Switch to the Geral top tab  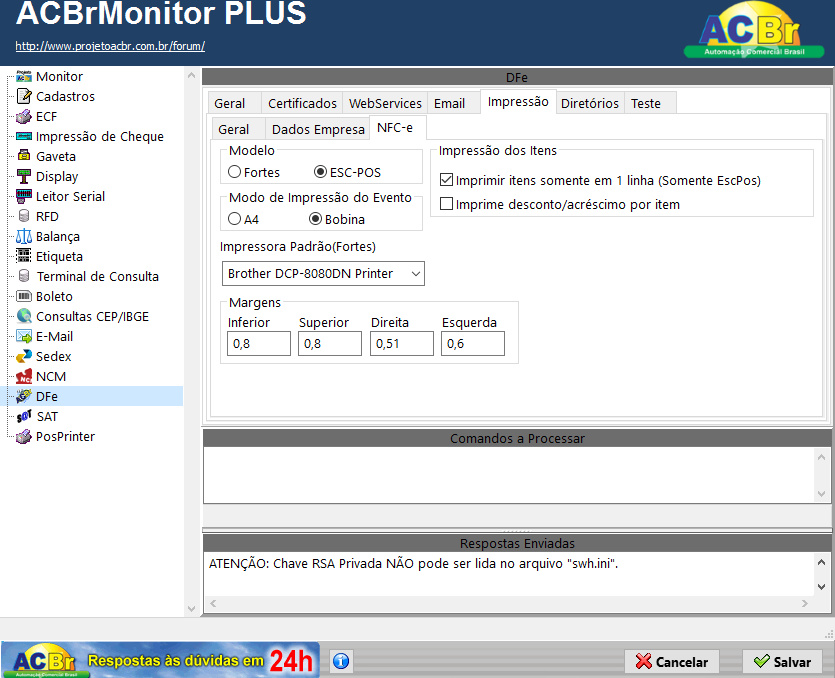(230, 103)
